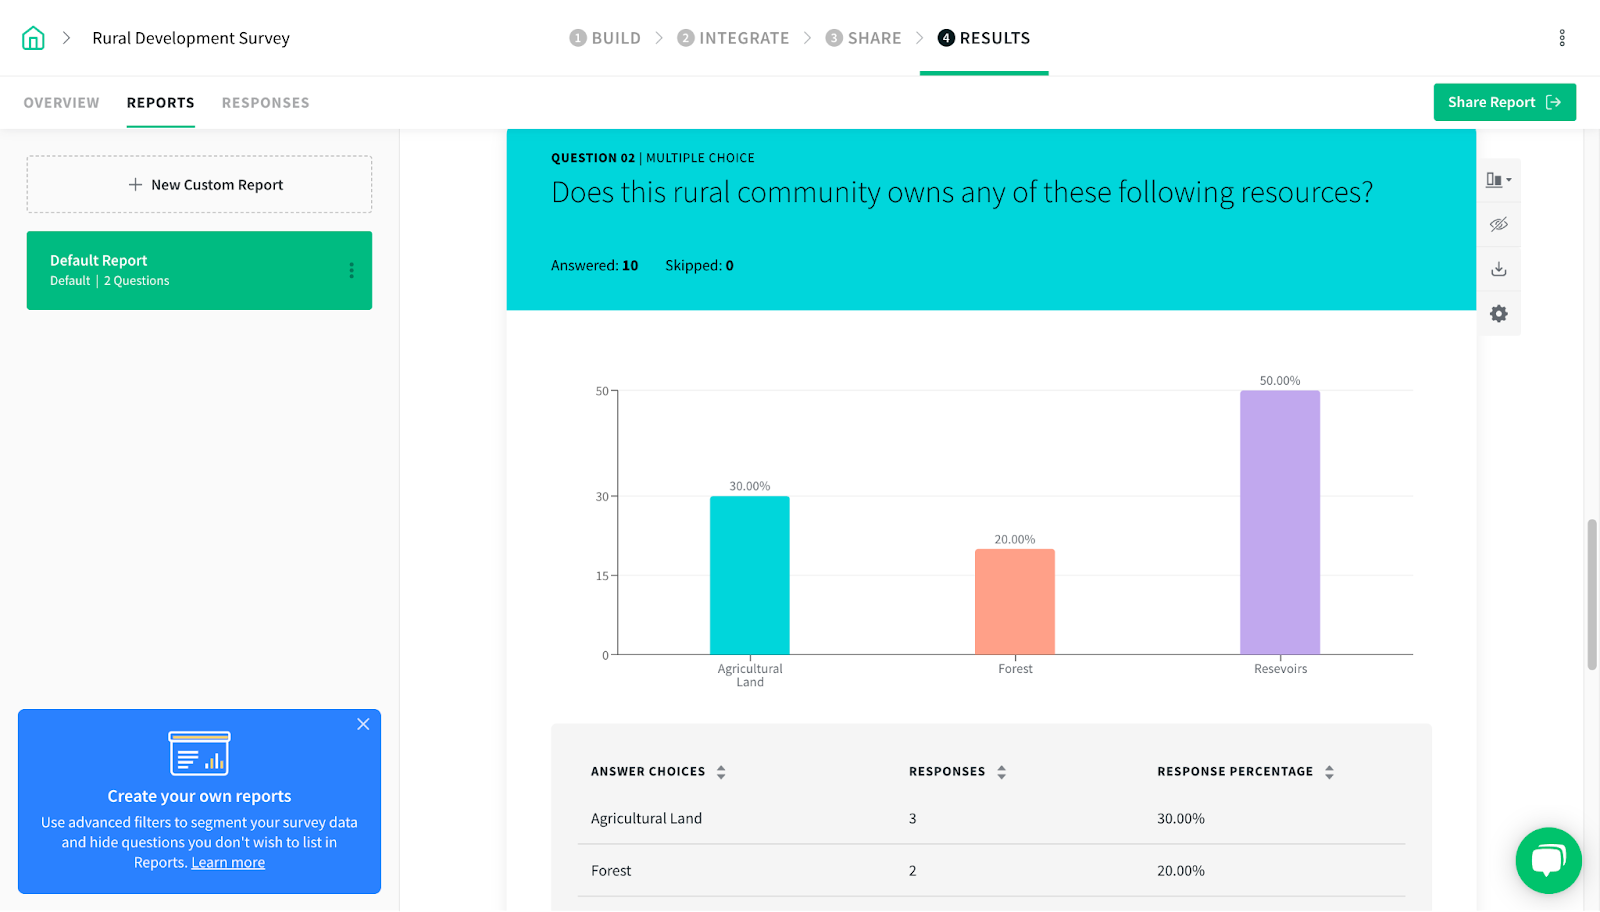The image size is (1600, 912).
Task: Click the Create your own reports heading
Action: (199, 796)
